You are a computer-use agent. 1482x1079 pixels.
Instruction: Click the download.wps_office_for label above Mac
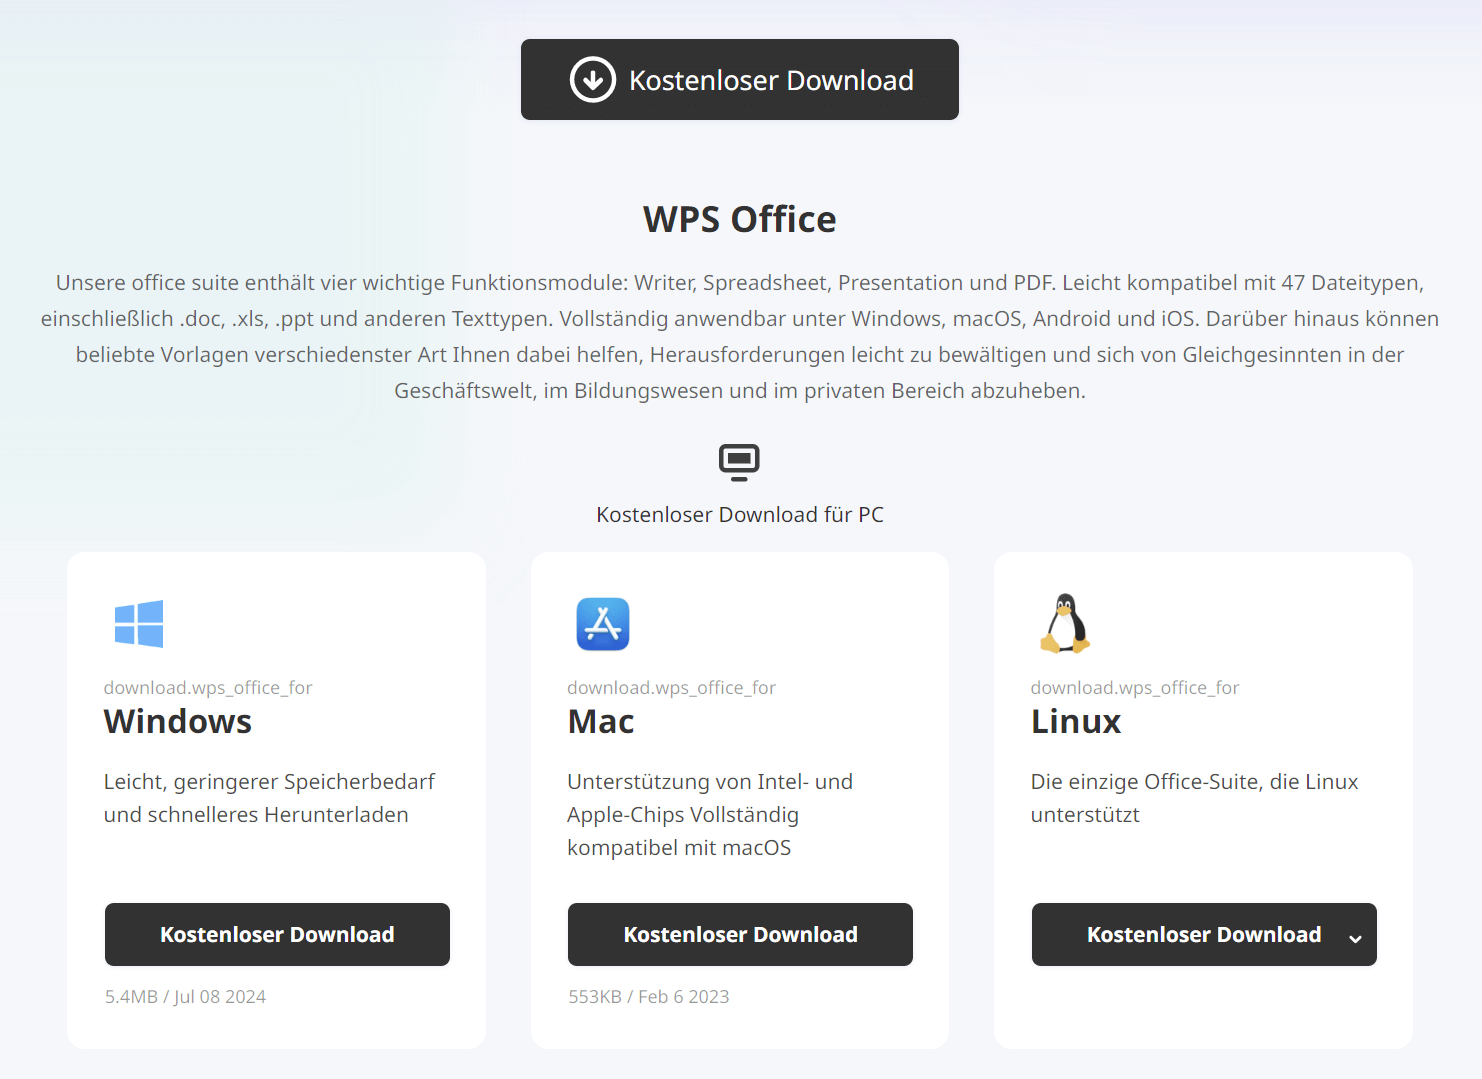click(671, 687)
